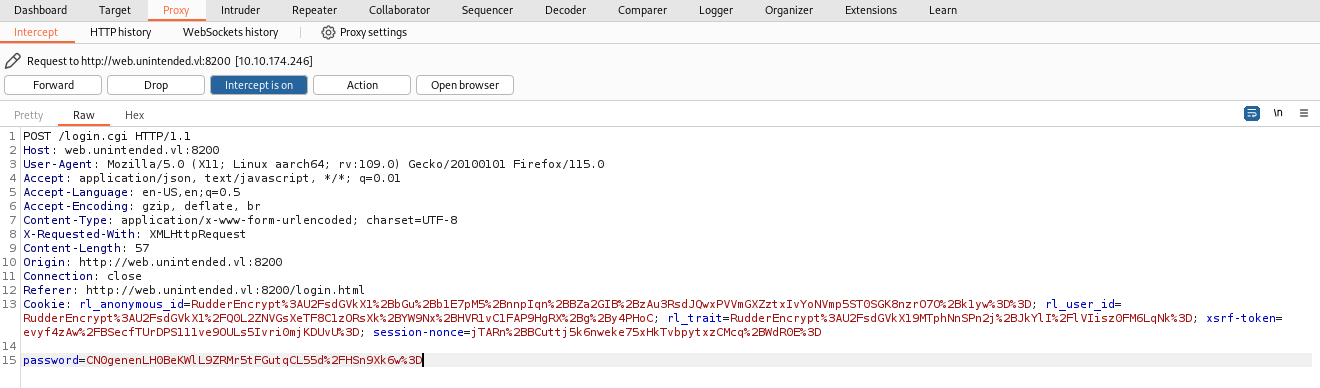Open the Decoder tab

[x=565, y=10]
